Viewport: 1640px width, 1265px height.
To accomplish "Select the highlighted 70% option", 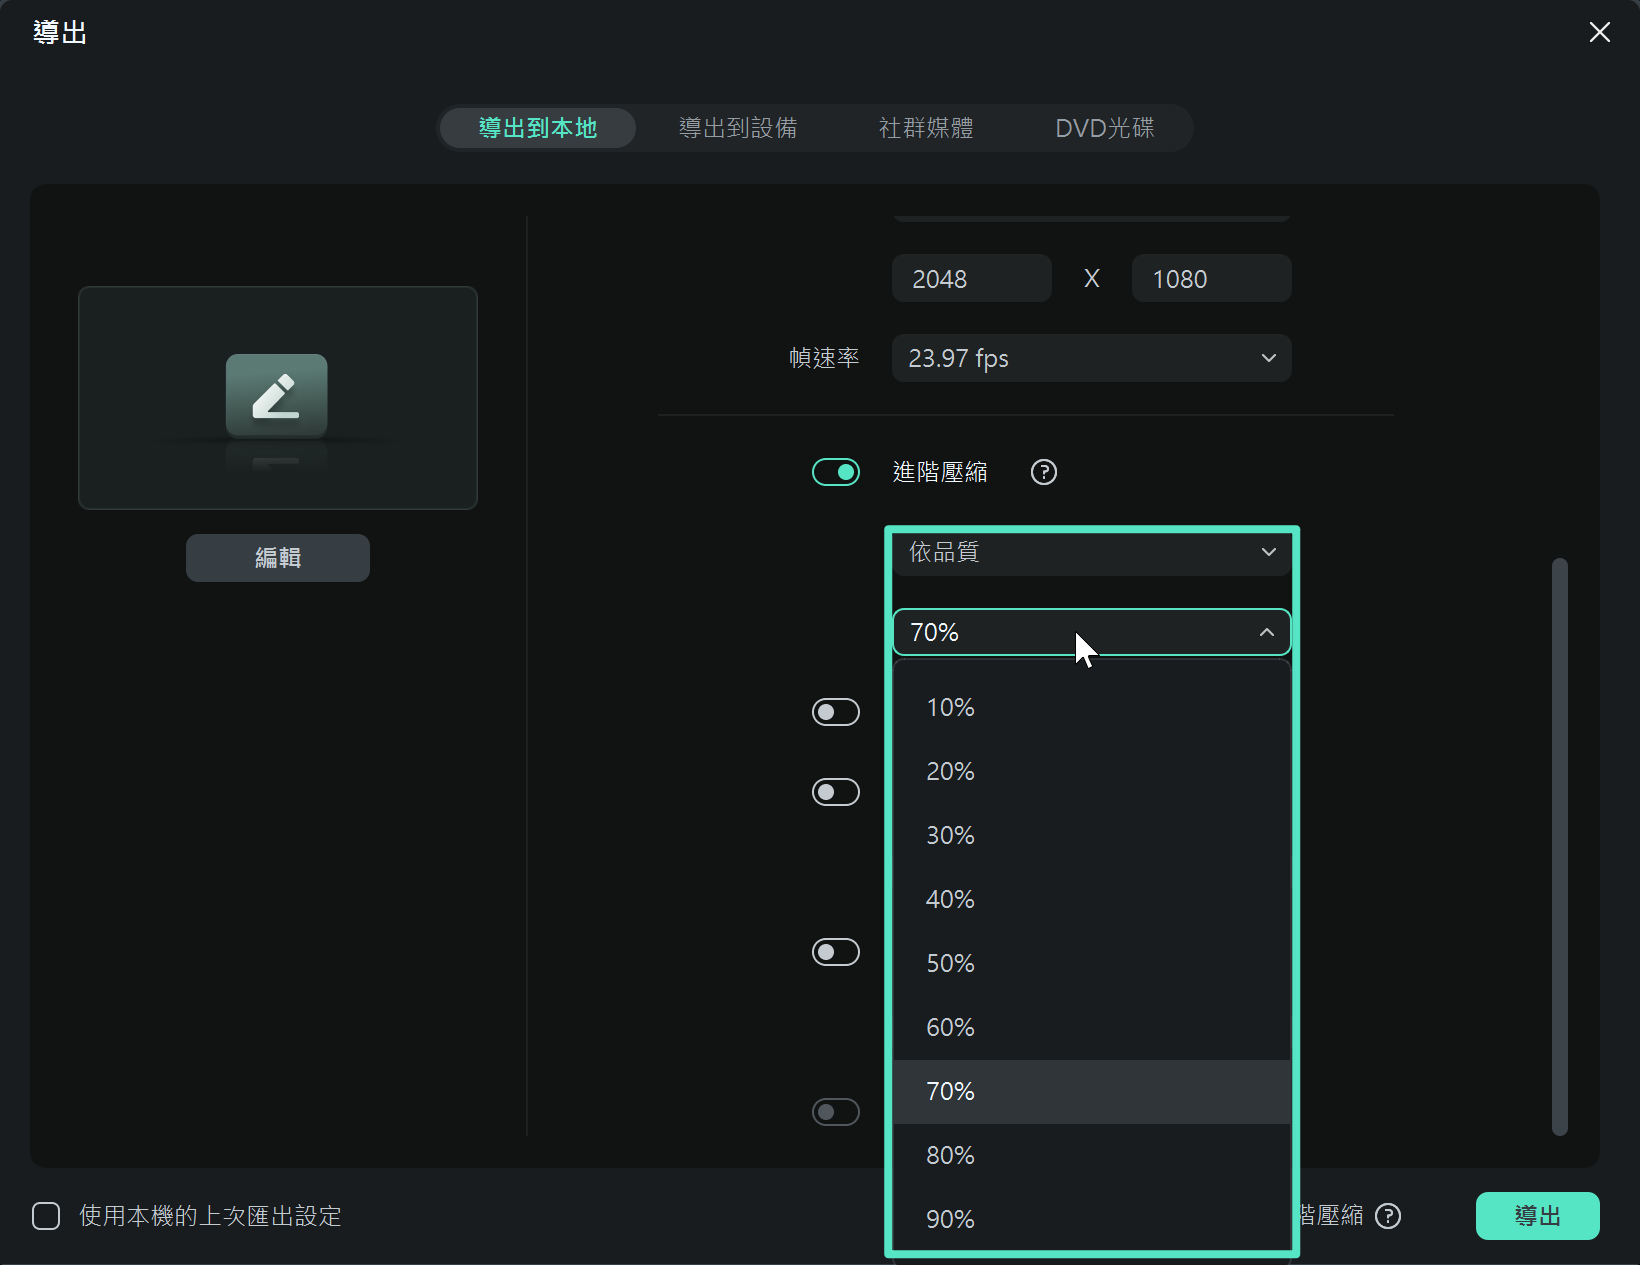I will 1092,1092.
